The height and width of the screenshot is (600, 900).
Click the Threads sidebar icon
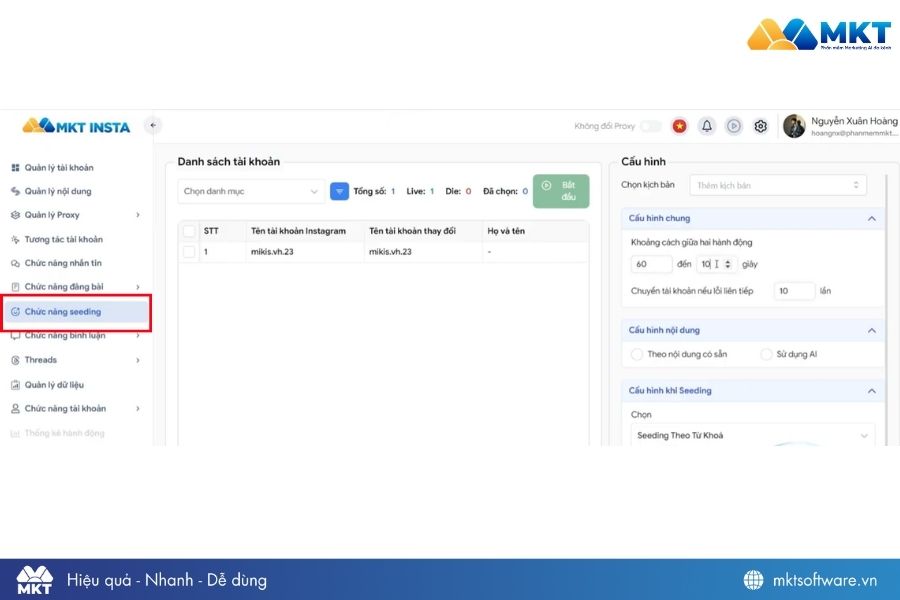click(x=15, y=360)
